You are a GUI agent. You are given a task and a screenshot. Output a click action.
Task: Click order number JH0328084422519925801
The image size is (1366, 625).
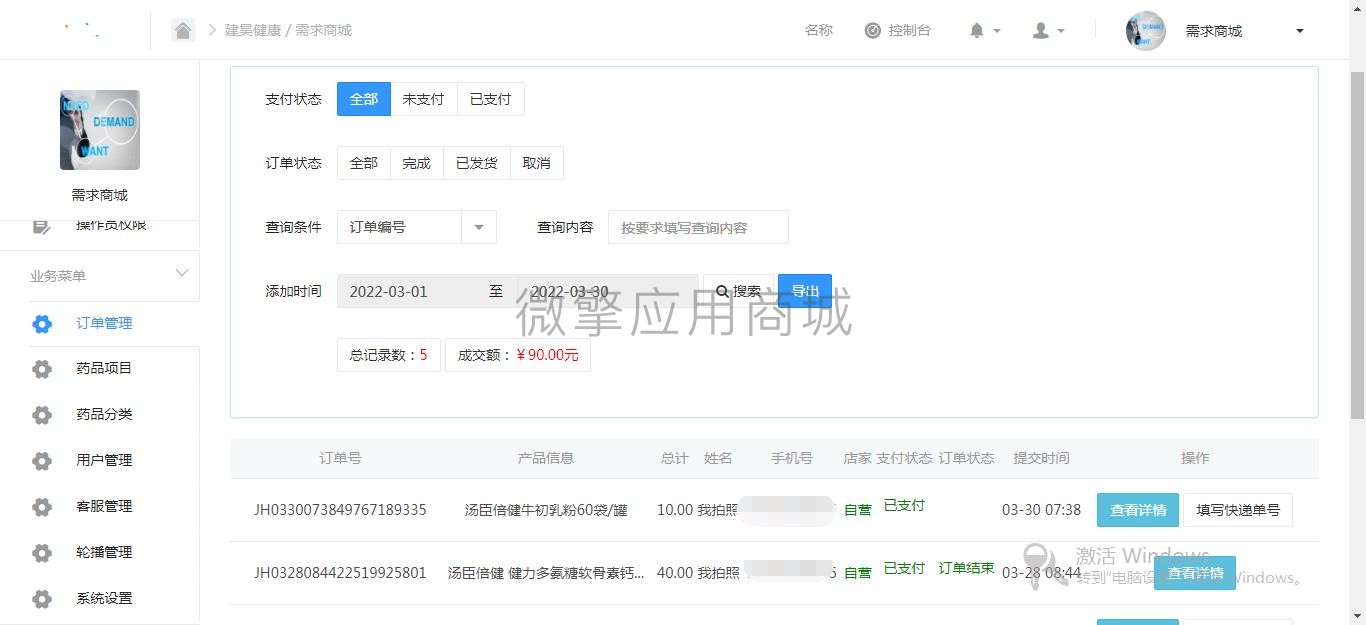click(340, 573)
